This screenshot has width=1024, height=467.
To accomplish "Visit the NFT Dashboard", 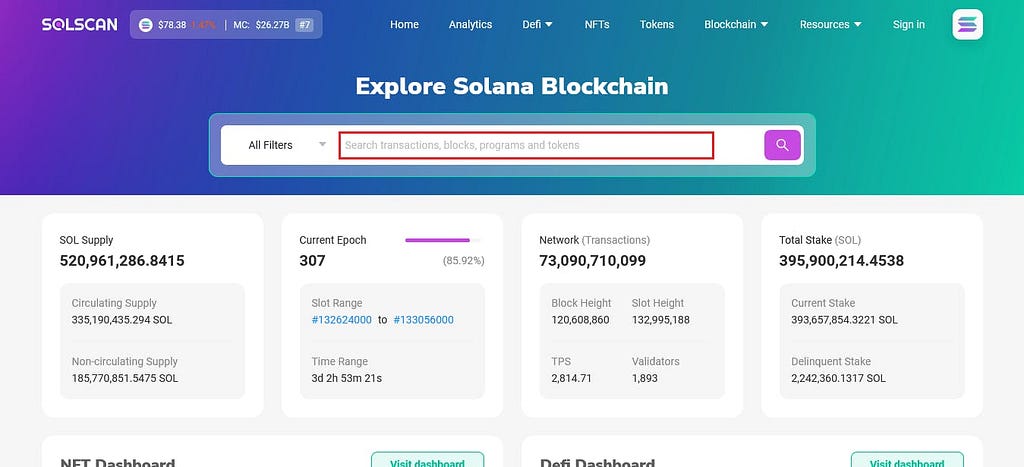I will [427, 460].
